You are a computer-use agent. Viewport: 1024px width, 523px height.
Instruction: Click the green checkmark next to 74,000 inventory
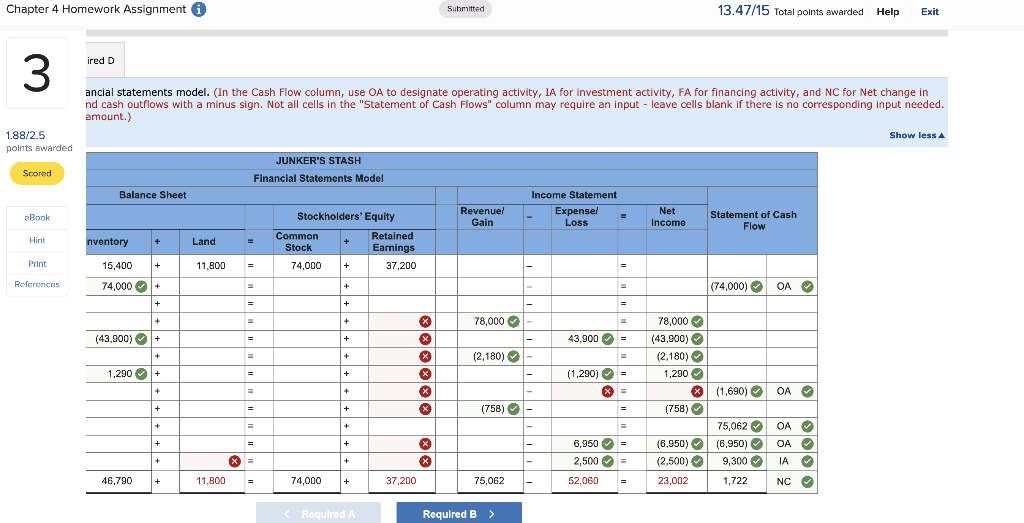pyautogui.click(x=141, y=286)
